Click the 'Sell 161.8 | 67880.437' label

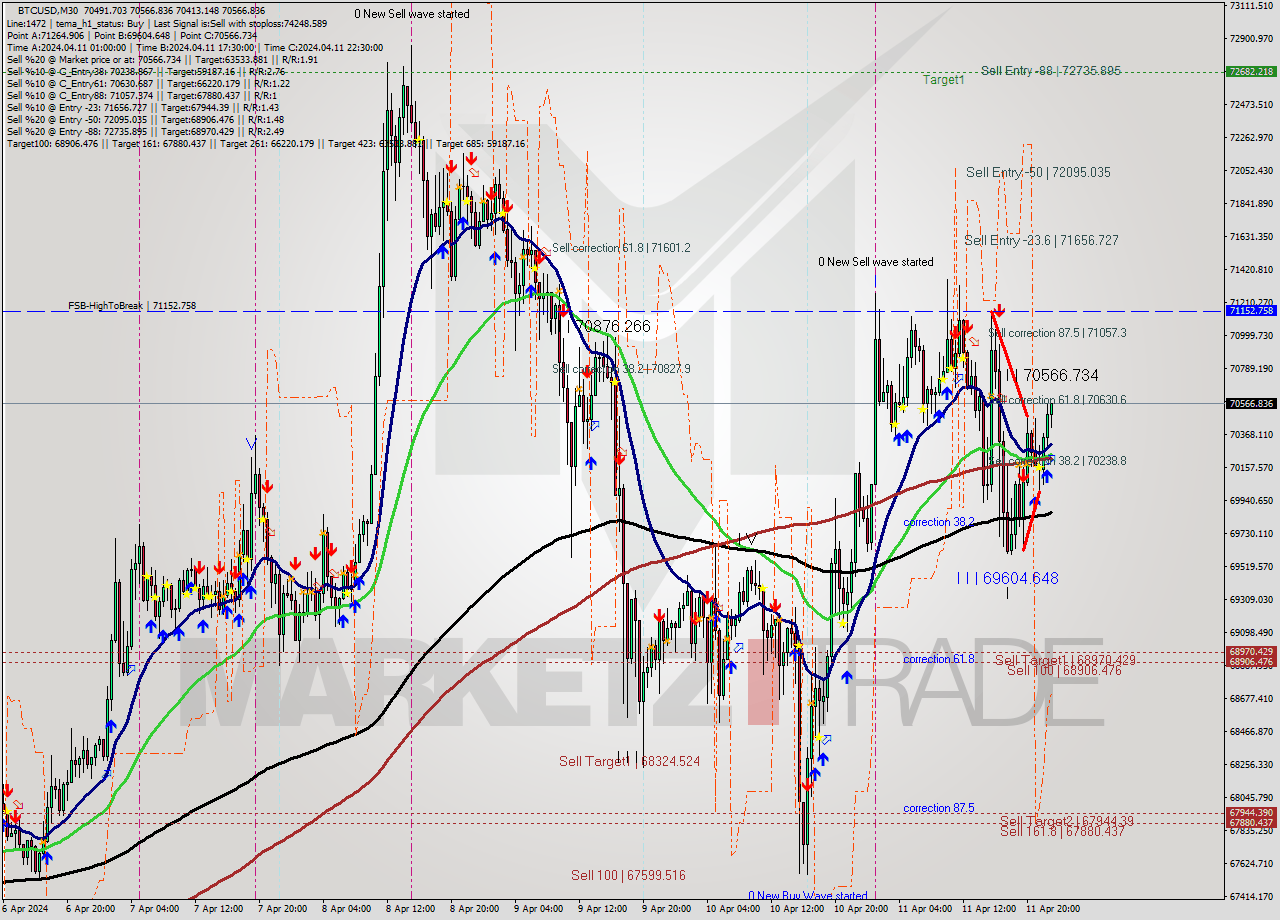click(1062, 831)
